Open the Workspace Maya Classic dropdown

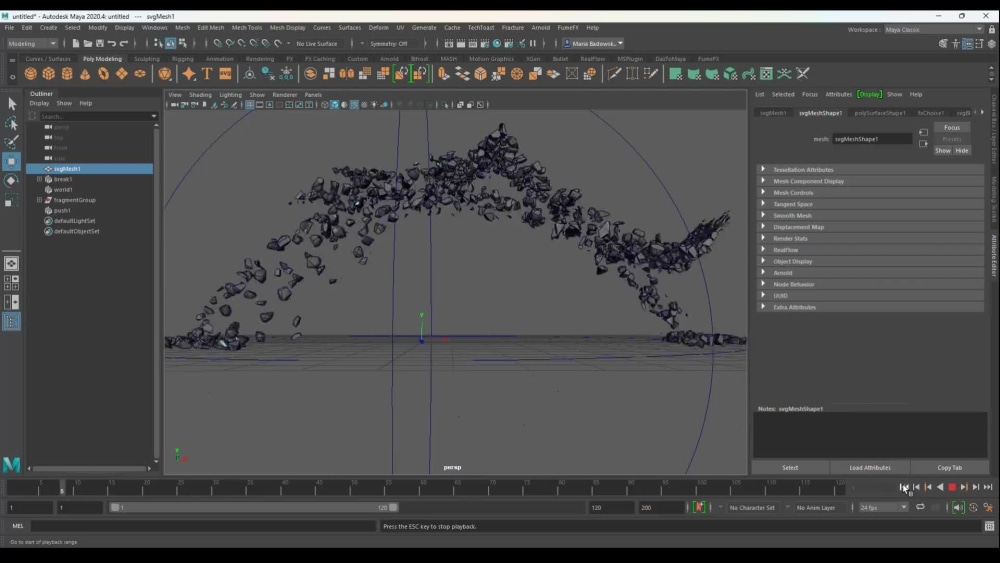[933, 29]
